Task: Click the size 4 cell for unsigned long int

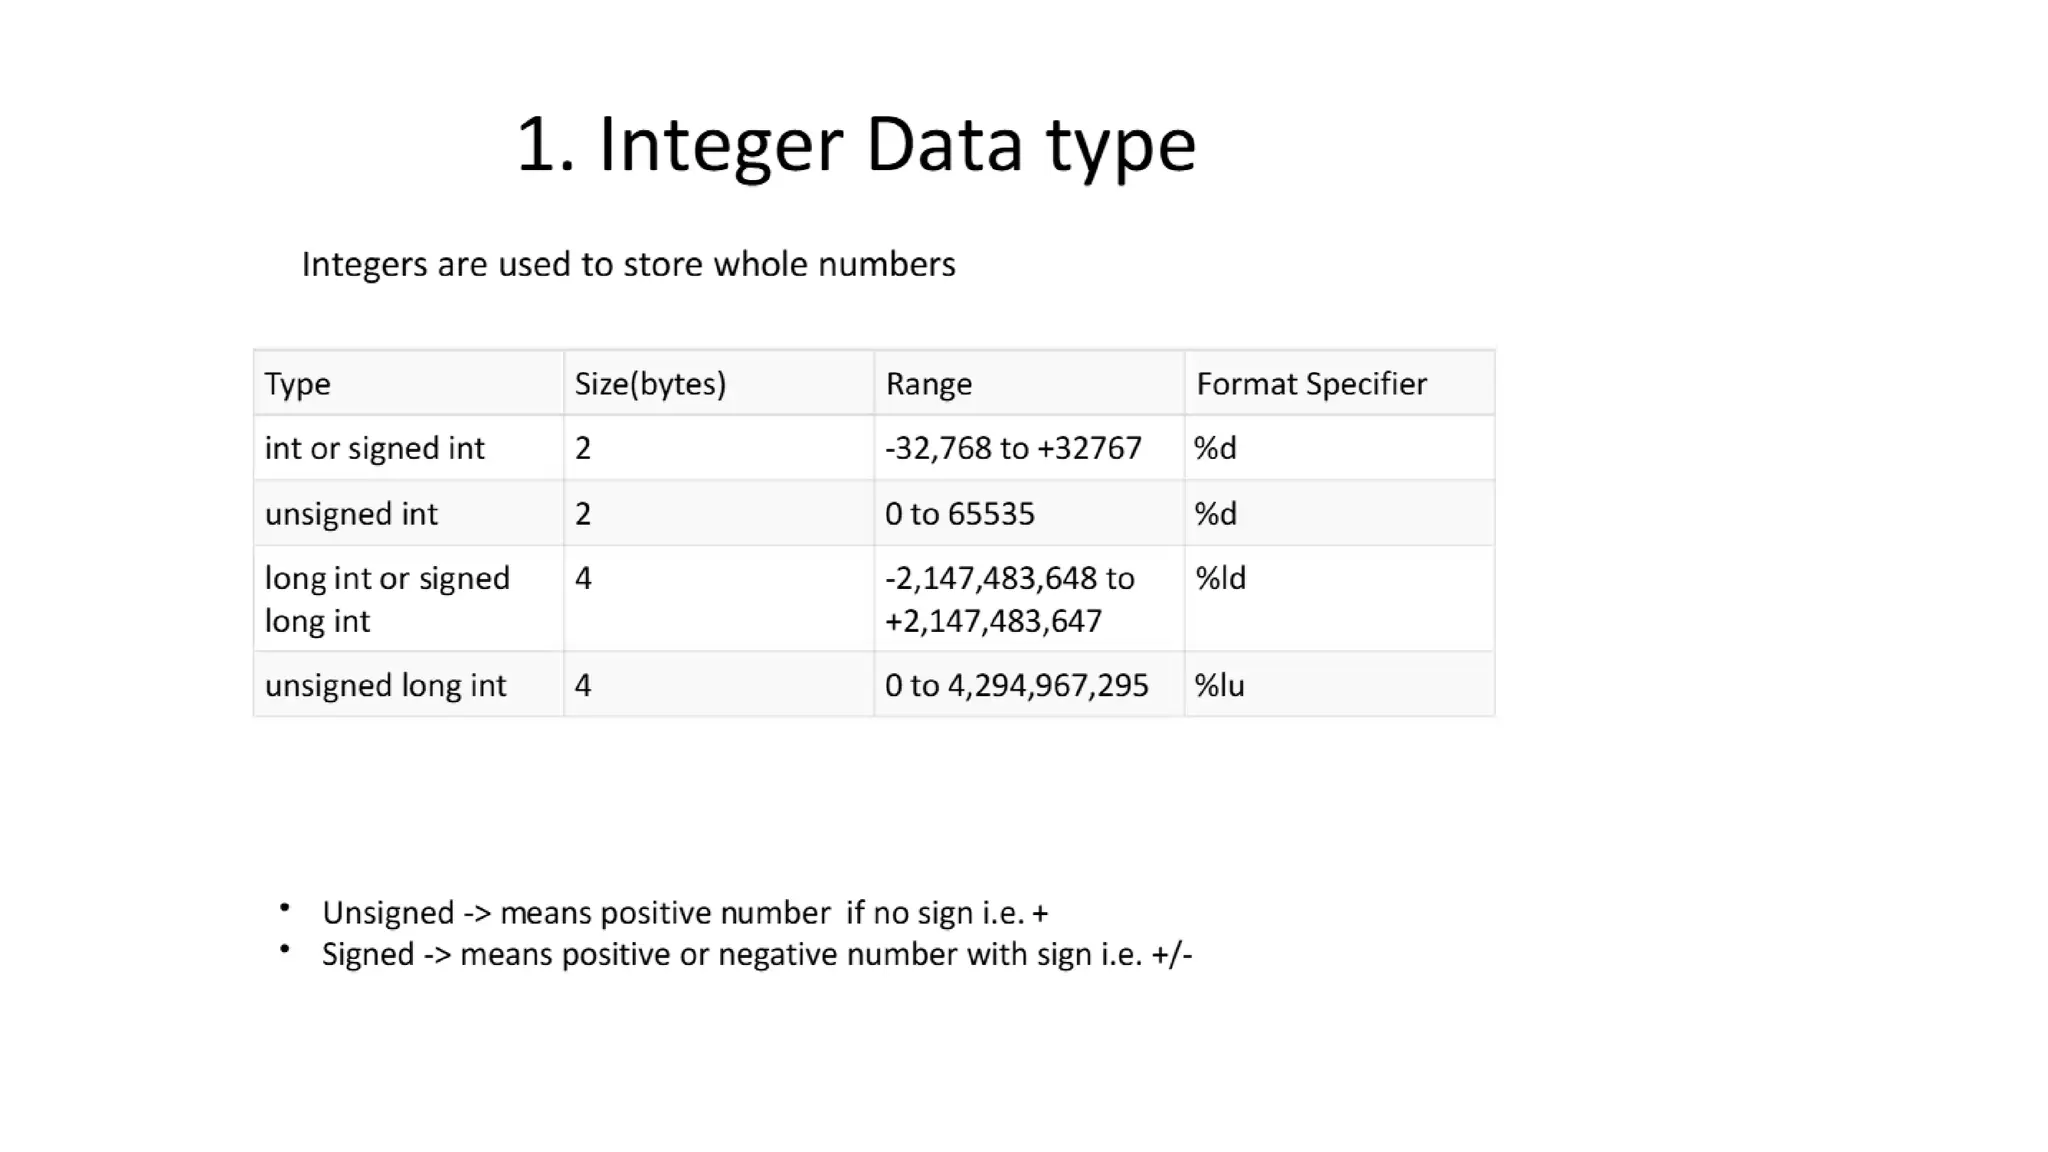Action: click(x=719, y=685)
